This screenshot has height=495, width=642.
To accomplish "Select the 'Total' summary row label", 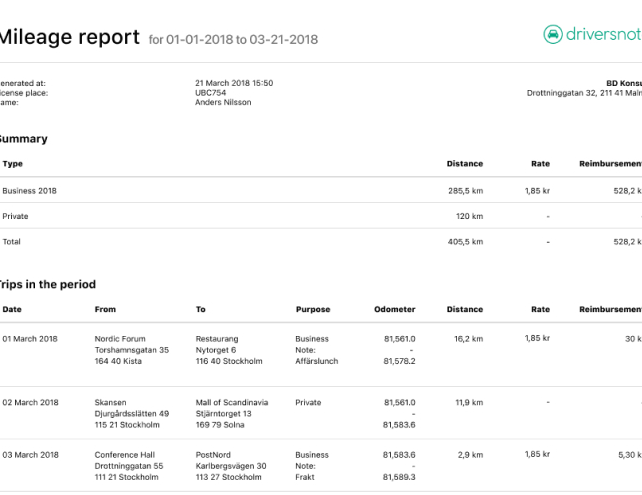I will point(11,242).
